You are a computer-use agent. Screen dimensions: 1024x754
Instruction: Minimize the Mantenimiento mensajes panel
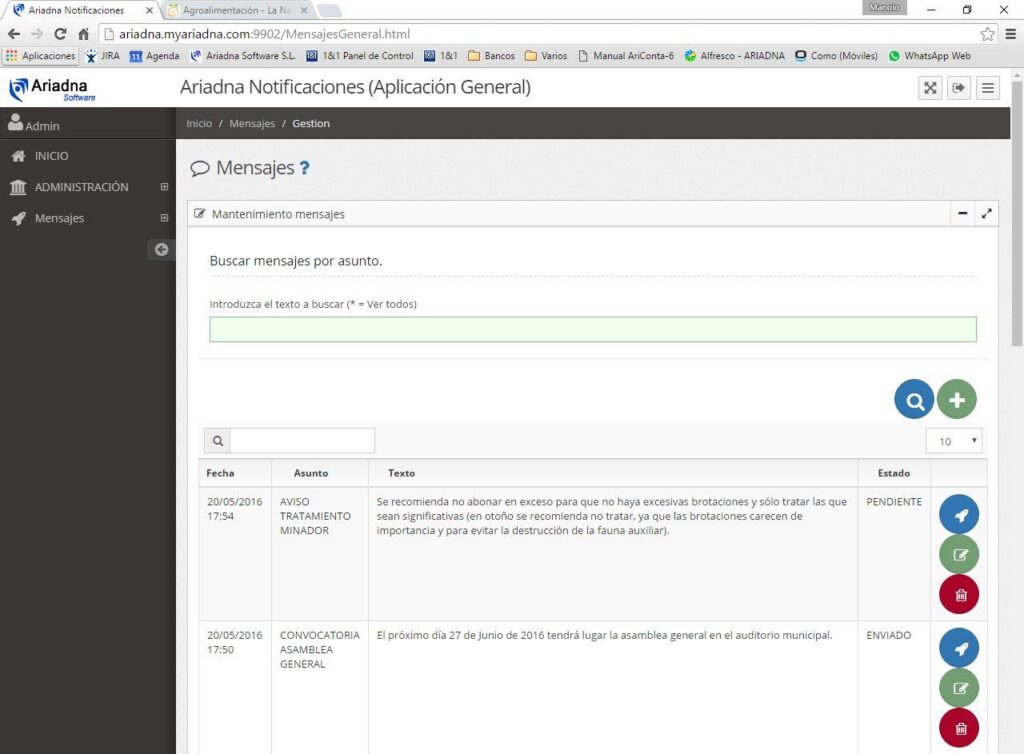point(962,213)
